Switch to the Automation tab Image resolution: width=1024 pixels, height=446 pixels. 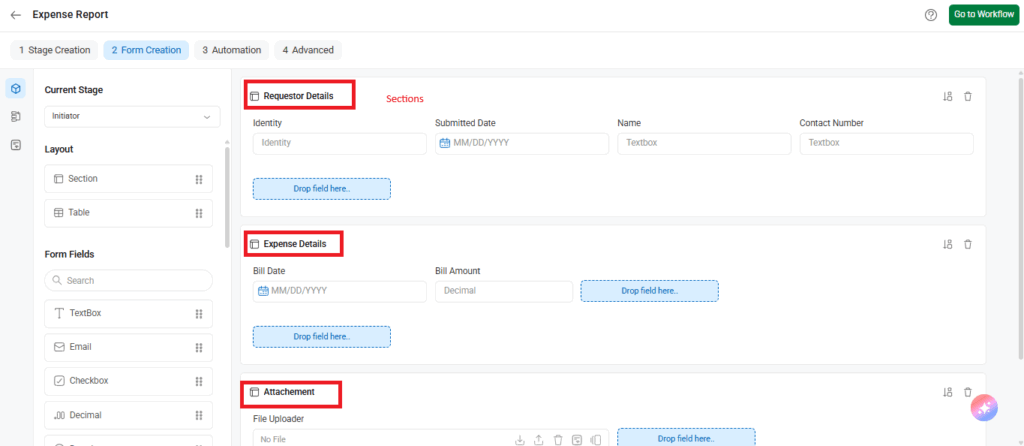point(231,50)
